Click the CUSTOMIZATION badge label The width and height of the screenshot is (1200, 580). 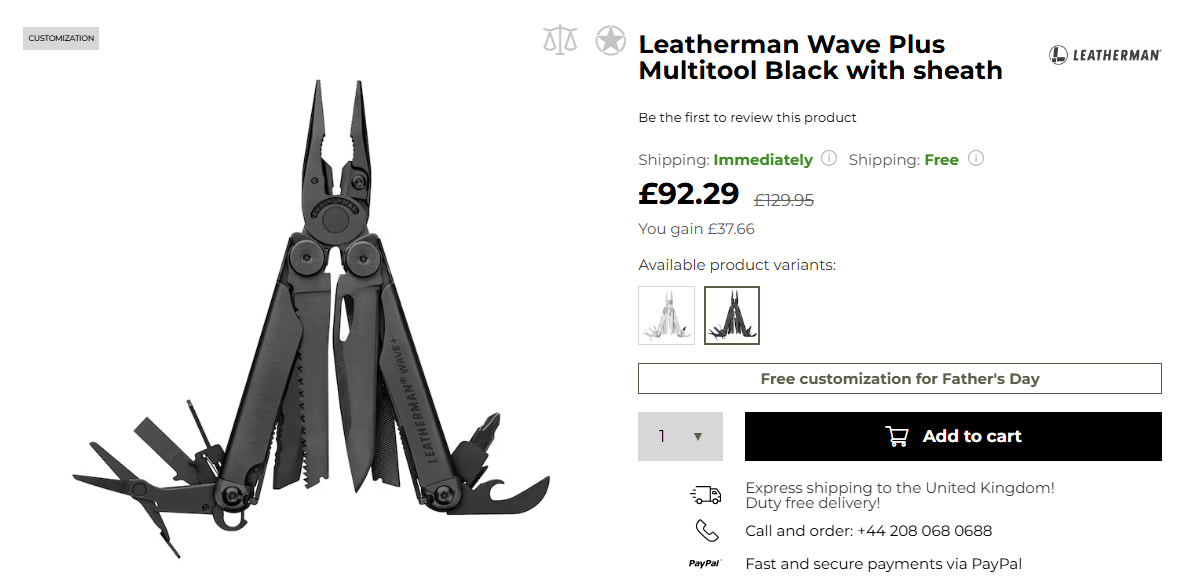click(x=61, y=38)
